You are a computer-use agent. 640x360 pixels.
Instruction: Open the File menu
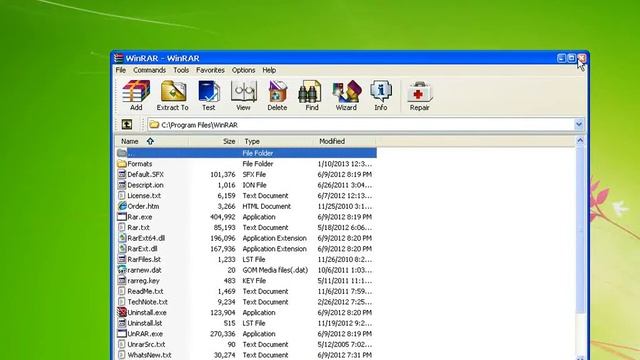(121, 70)
